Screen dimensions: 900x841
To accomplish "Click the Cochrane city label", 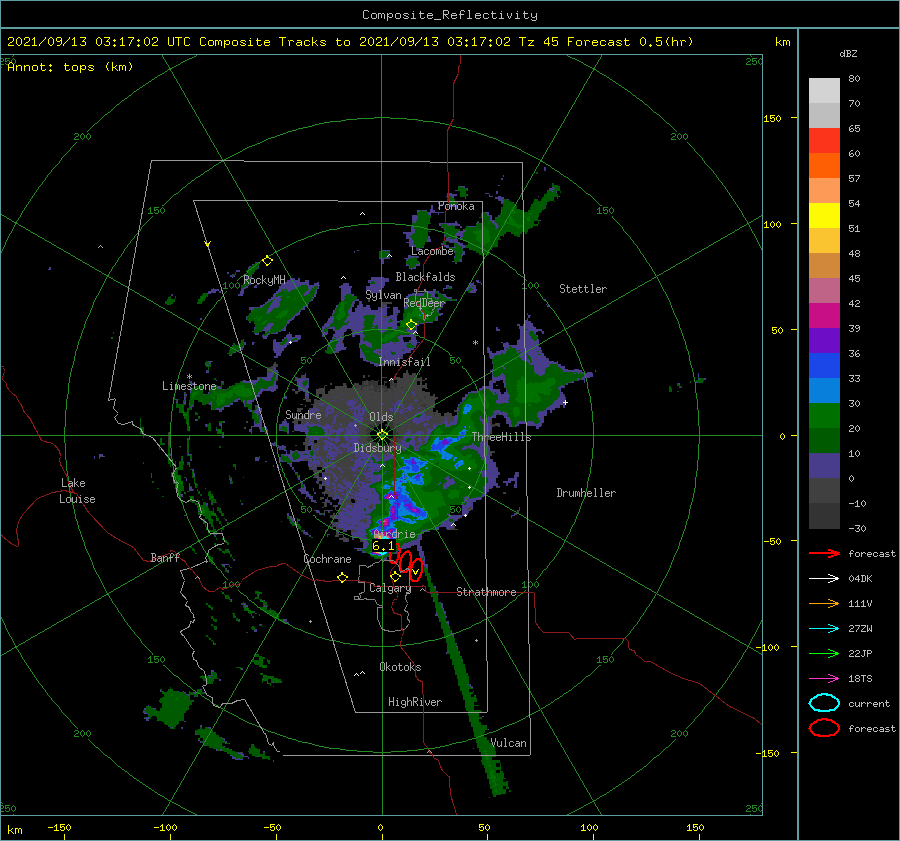I will click(x=327, y=559).
